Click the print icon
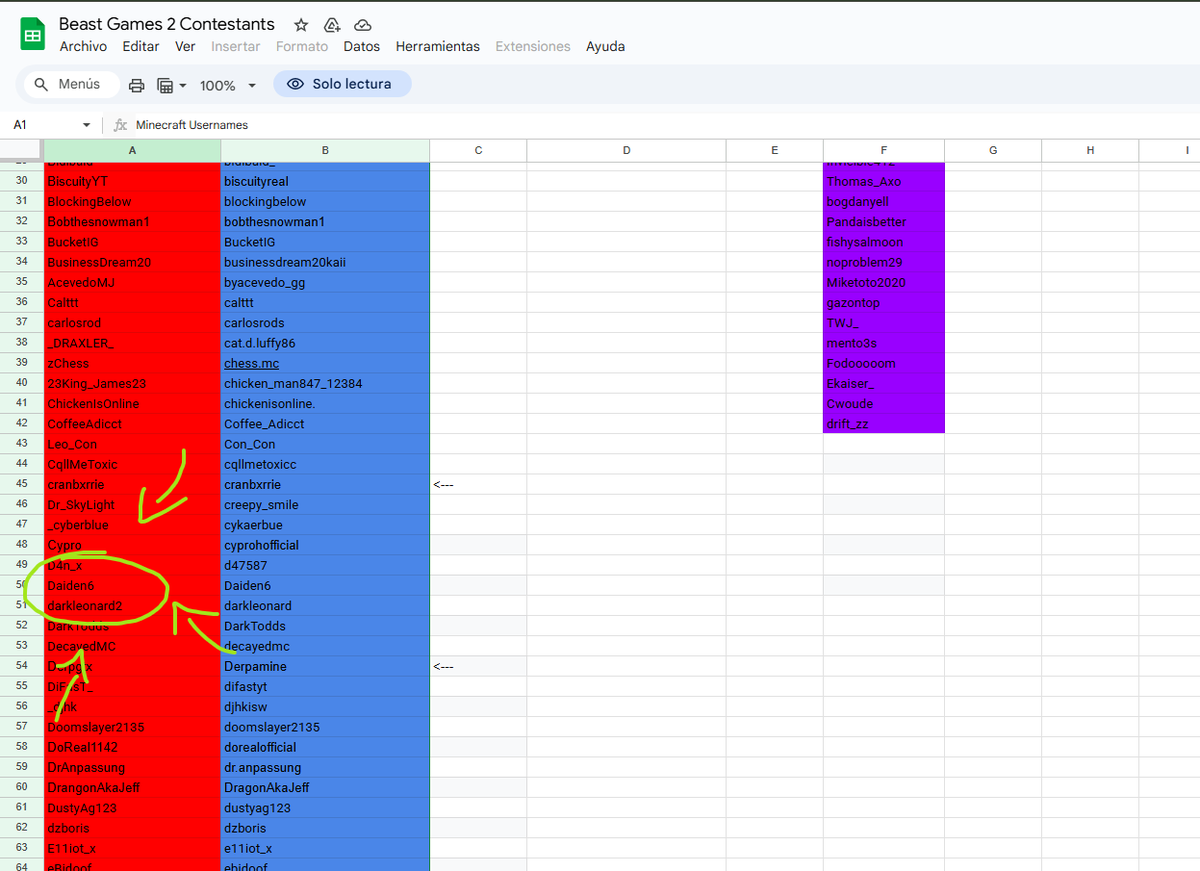The image size is (1200, 871). click(x=137, y=85)
